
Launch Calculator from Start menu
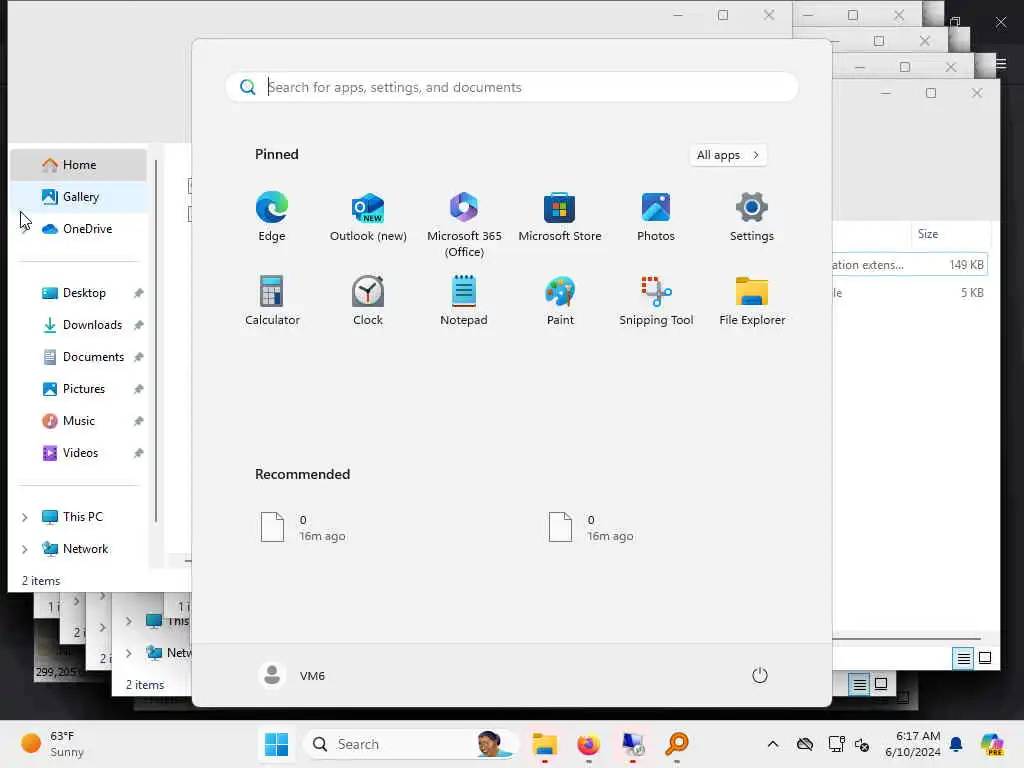tap(272, 300)
